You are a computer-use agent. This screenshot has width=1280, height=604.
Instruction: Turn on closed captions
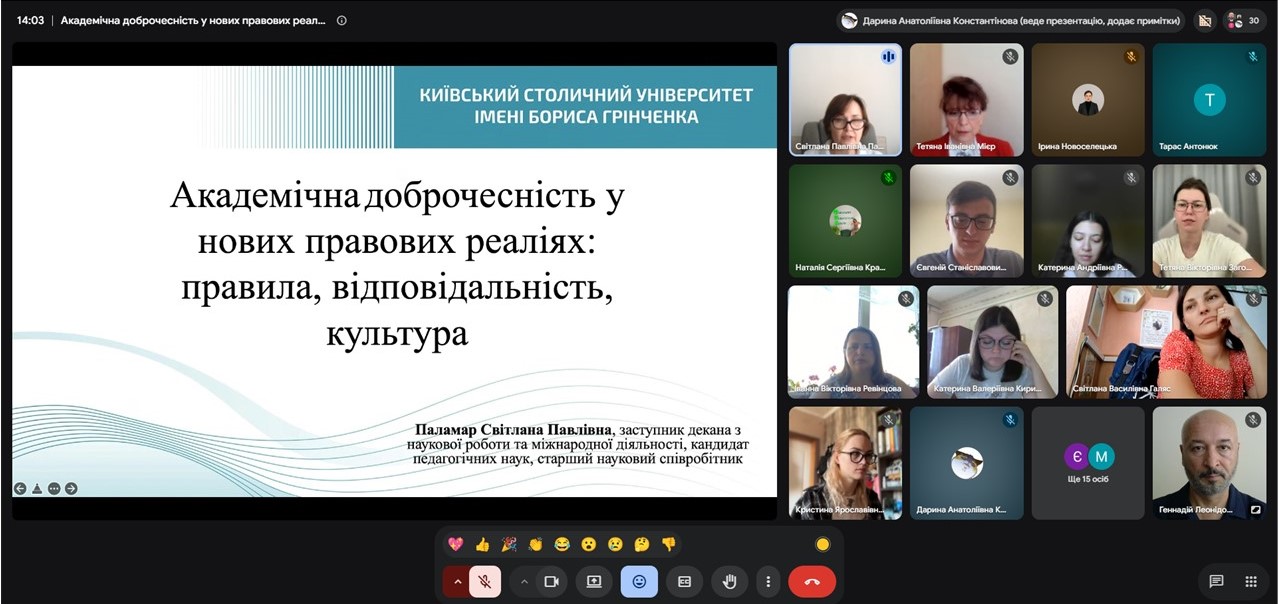(x=685, y=581)
